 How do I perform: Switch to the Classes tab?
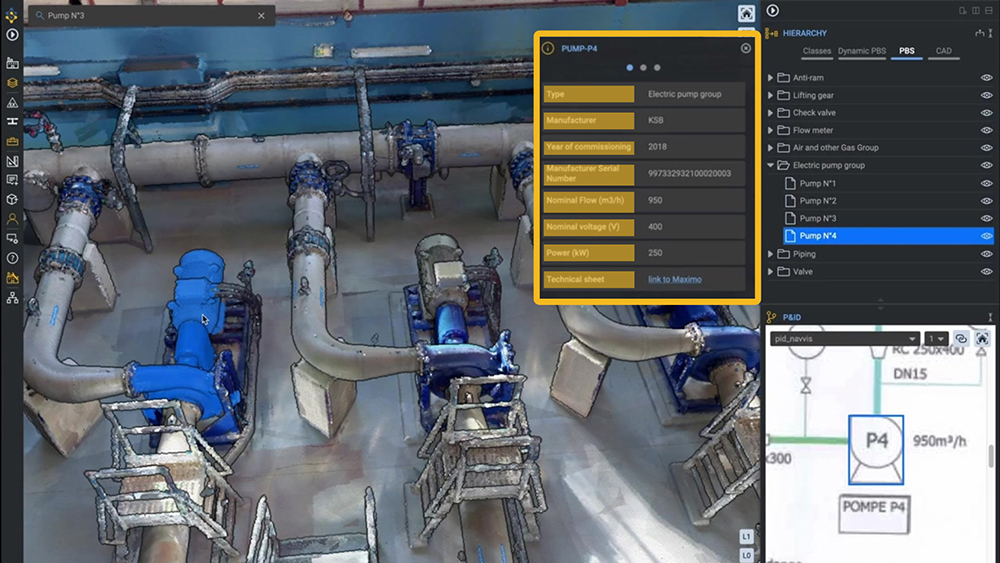(x=816, y=51)
